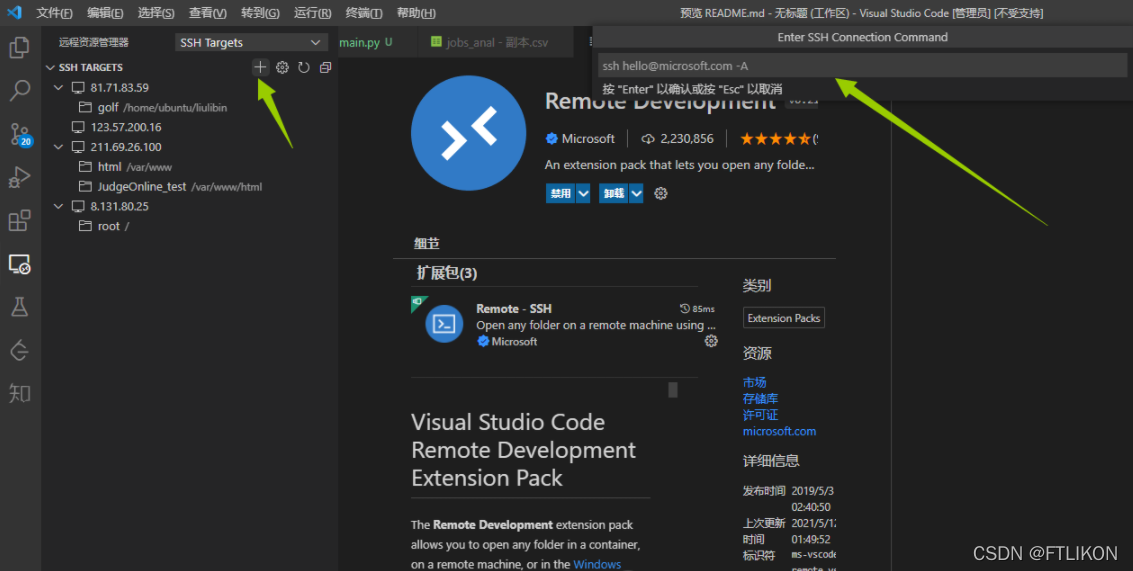1133x571 pixels.
Task: Click the 远程资源管理器 panel title
Action: click(94, 43)
